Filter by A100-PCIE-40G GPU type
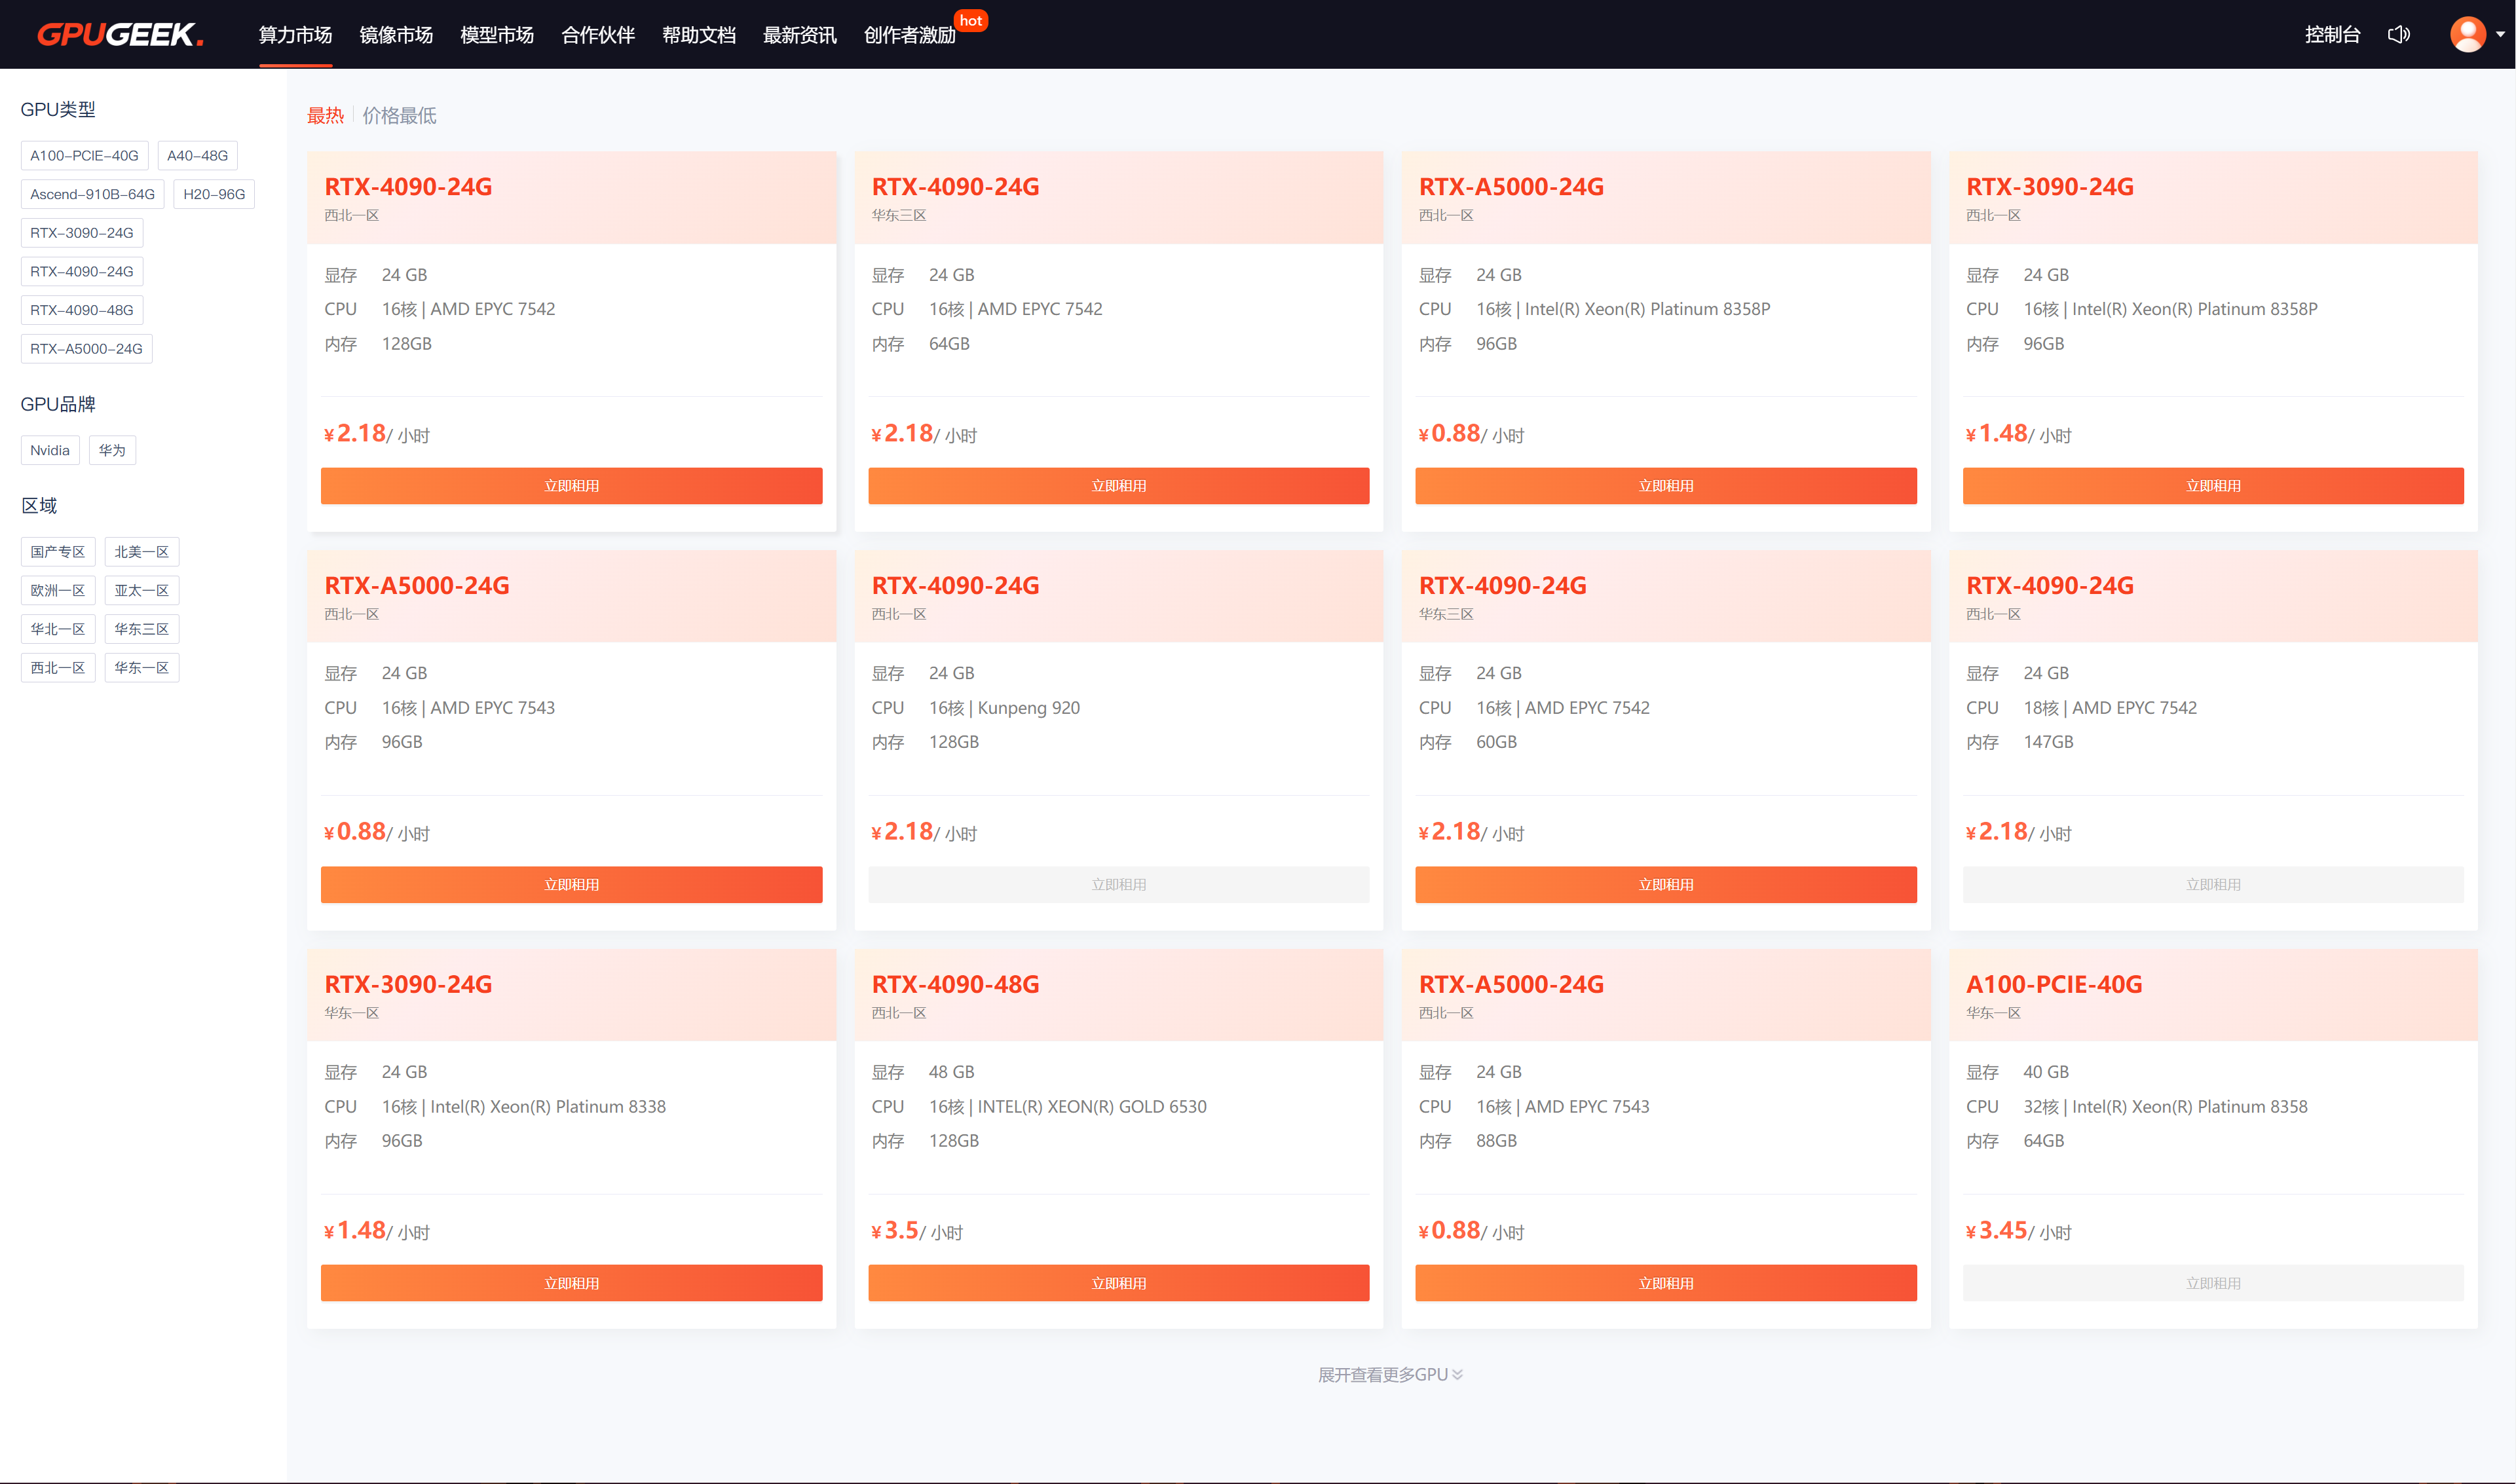 pyautogui.click(x=84, y=156)
